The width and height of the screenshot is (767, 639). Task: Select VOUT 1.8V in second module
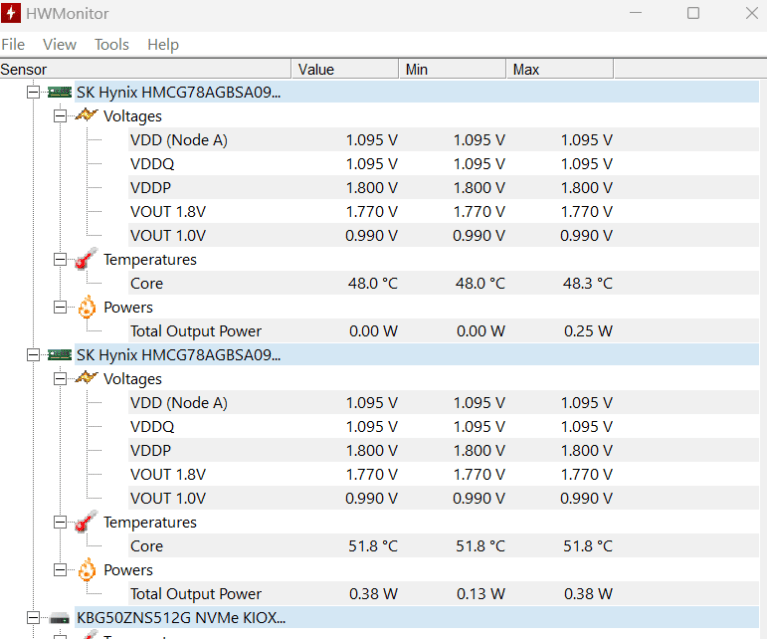(443, 474)
